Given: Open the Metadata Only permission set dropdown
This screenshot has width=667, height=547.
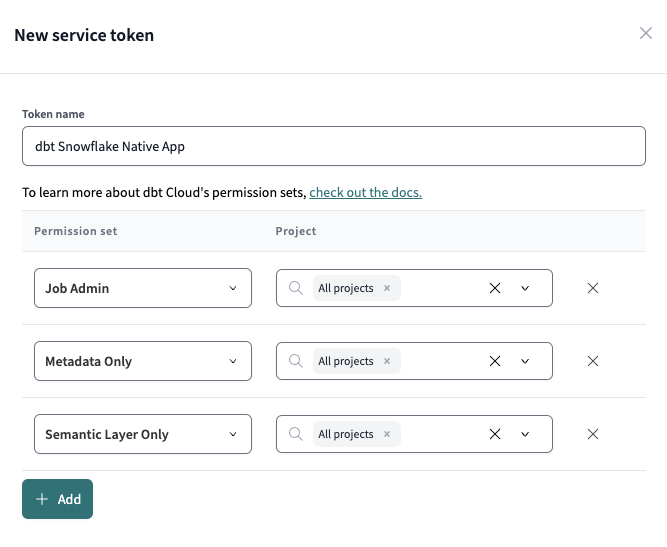Looking at the screenshot, I should click(142, 361).
